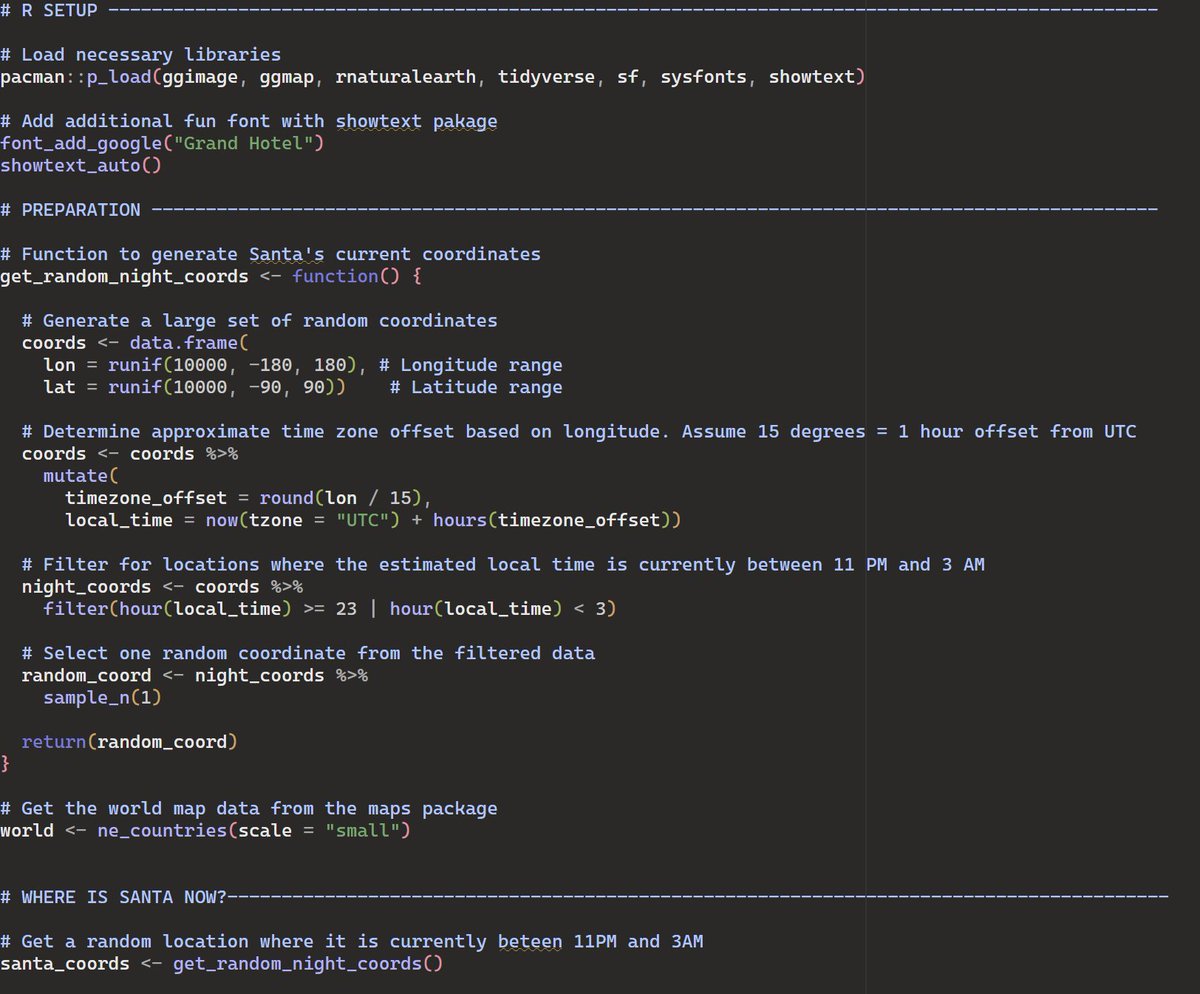Click the 'ggmap' package name
Viewport: 1200px width, 994px height.
click(287, 77)
